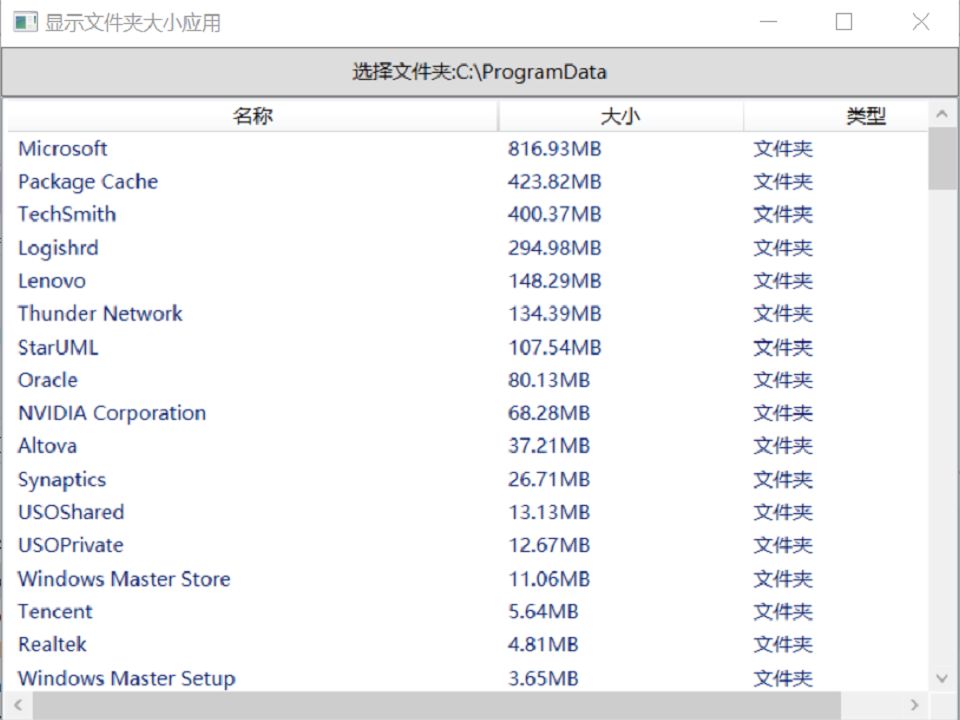Screen dimensions: 960x720
Task: Click the vertical scrollbar up arrow
Action: click(942, 114)
